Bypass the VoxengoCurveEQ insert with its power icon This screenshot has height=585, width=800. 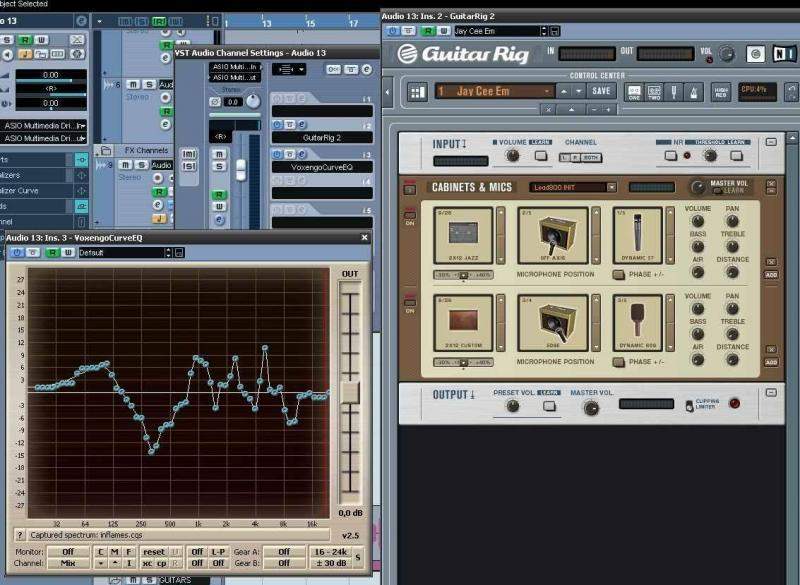[277, 154]
